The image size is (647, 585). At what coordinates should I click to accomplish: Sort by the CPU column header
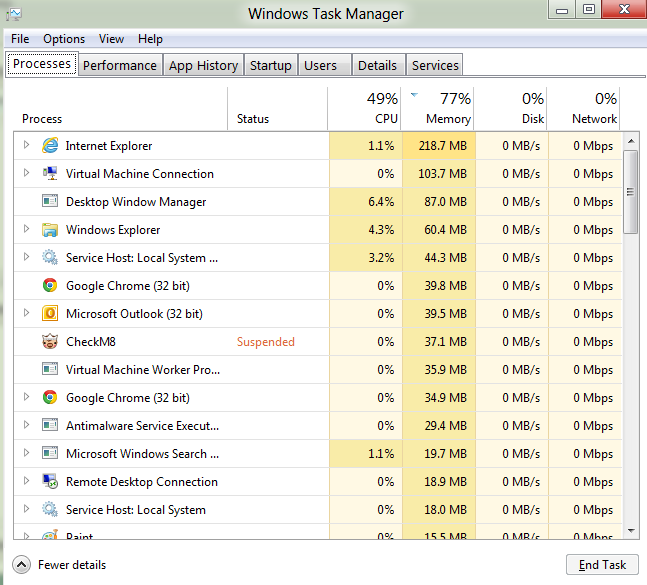point(364,109)
